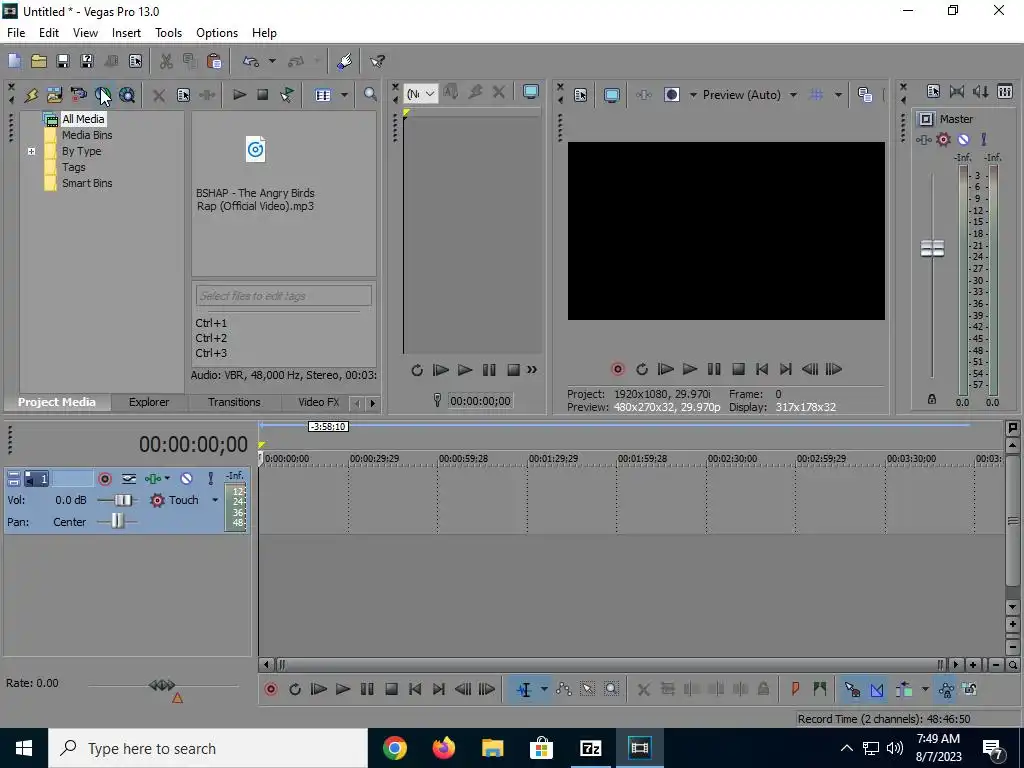This screenshot has width=1024, height=768.
Task: Switch to the Transitions tab
Action: 234,402
